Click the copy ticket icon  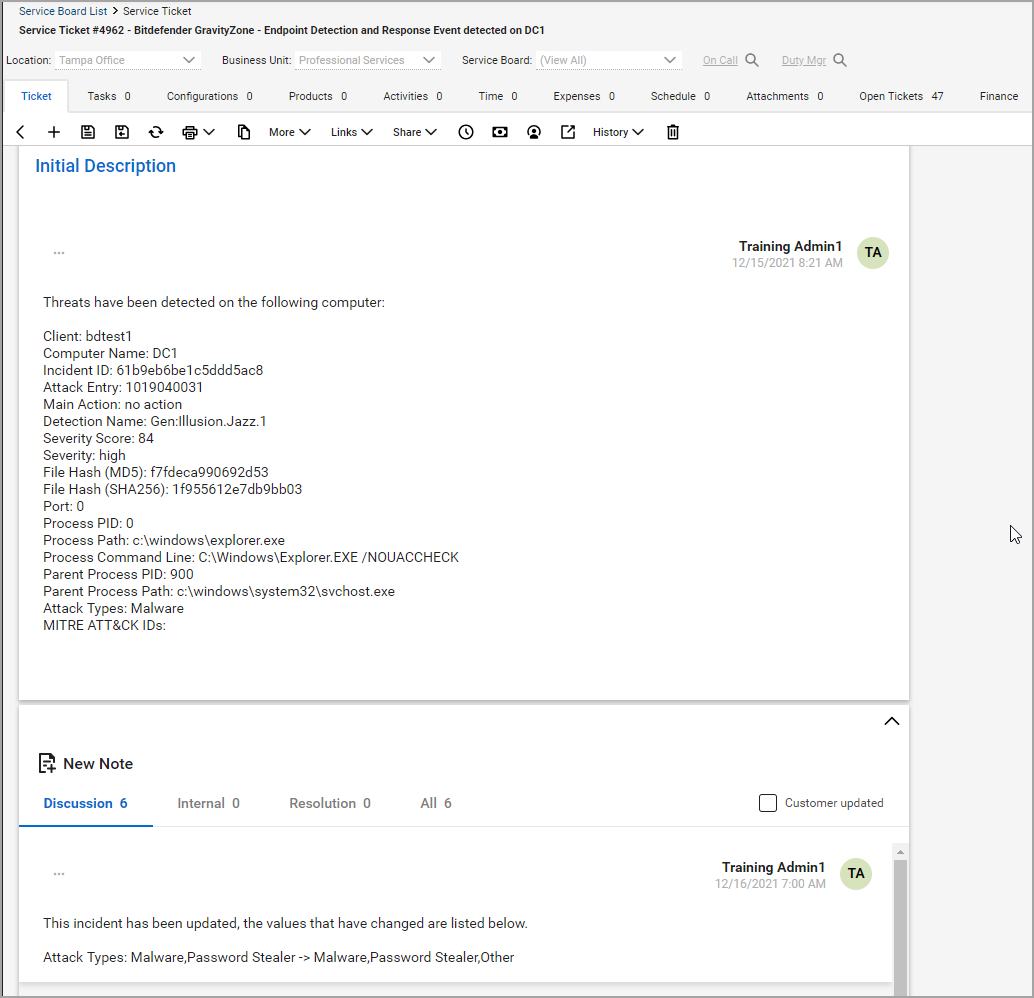pos(244,132)
